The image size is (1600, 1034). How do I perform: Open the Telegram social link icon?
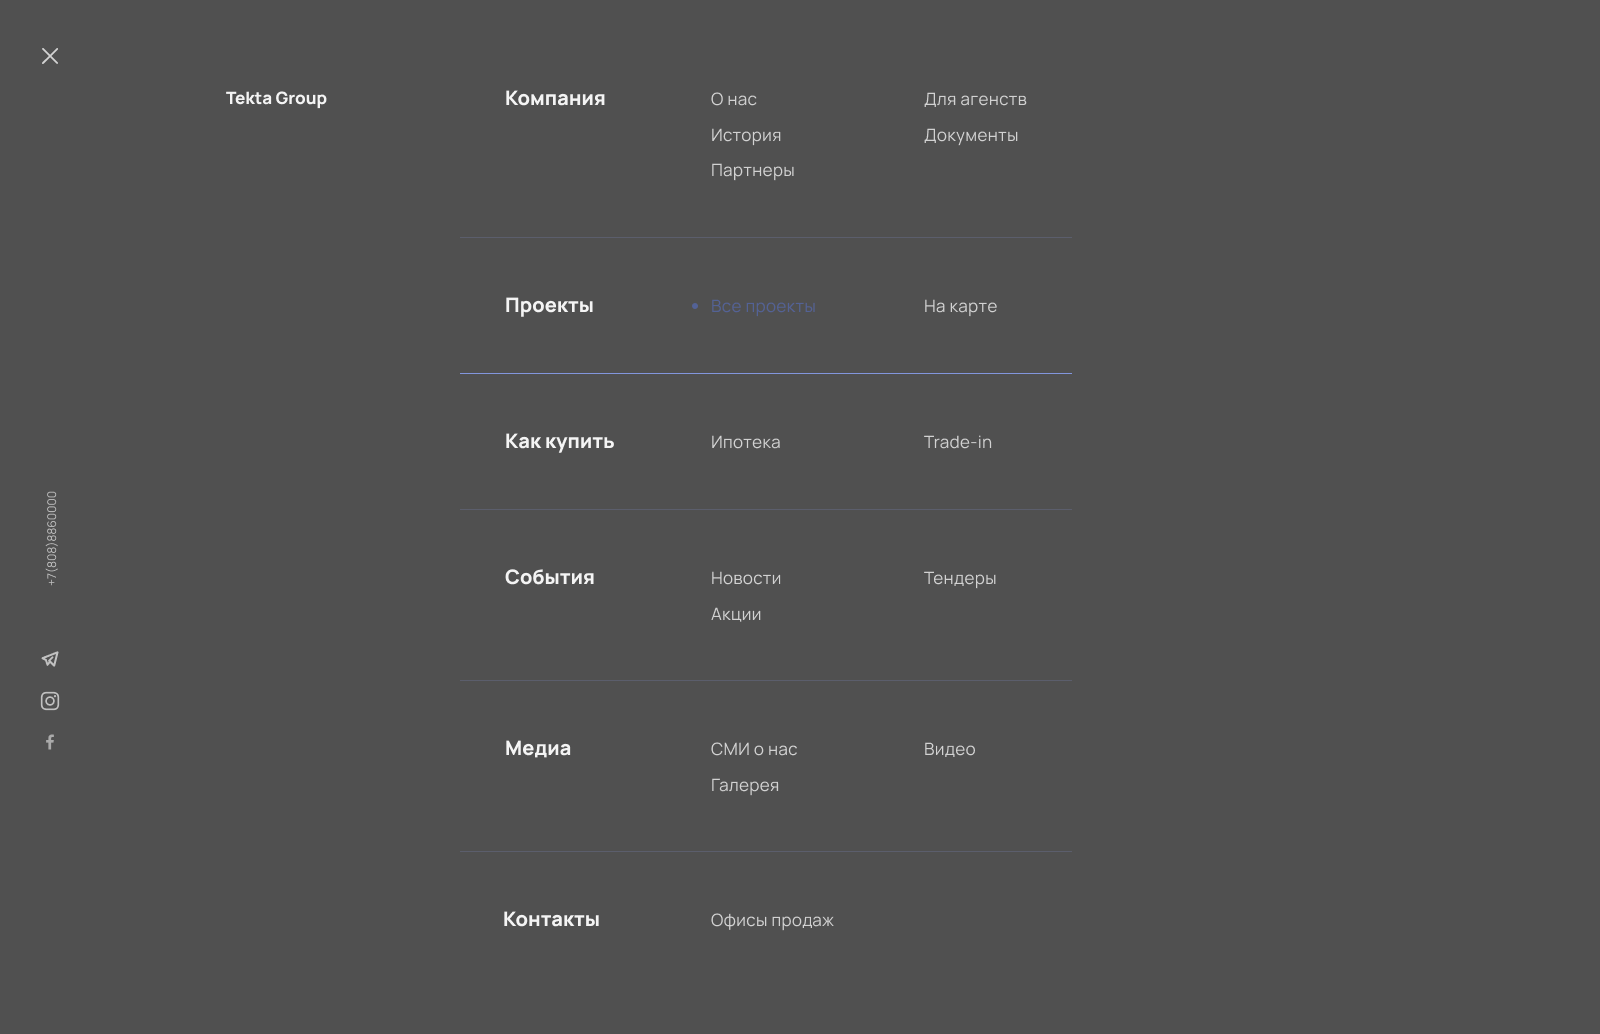[50, 659]
